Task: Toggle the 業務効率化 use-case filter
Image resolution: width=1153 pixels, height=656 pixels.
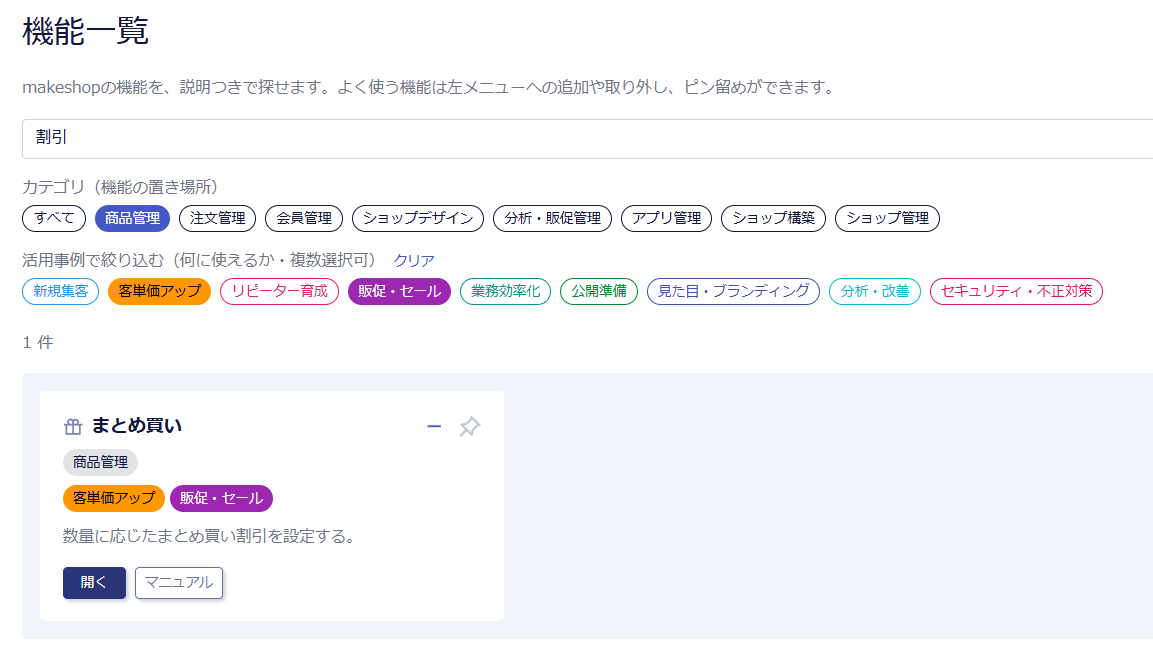Action: [505, 291]
